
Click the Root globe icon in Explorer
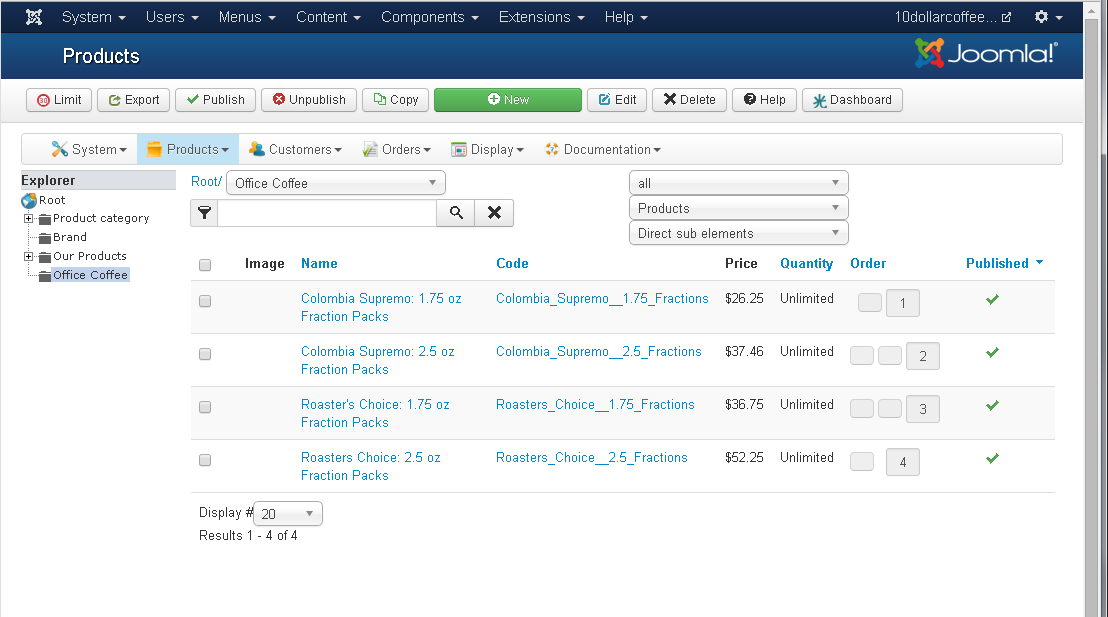(29, 201)
